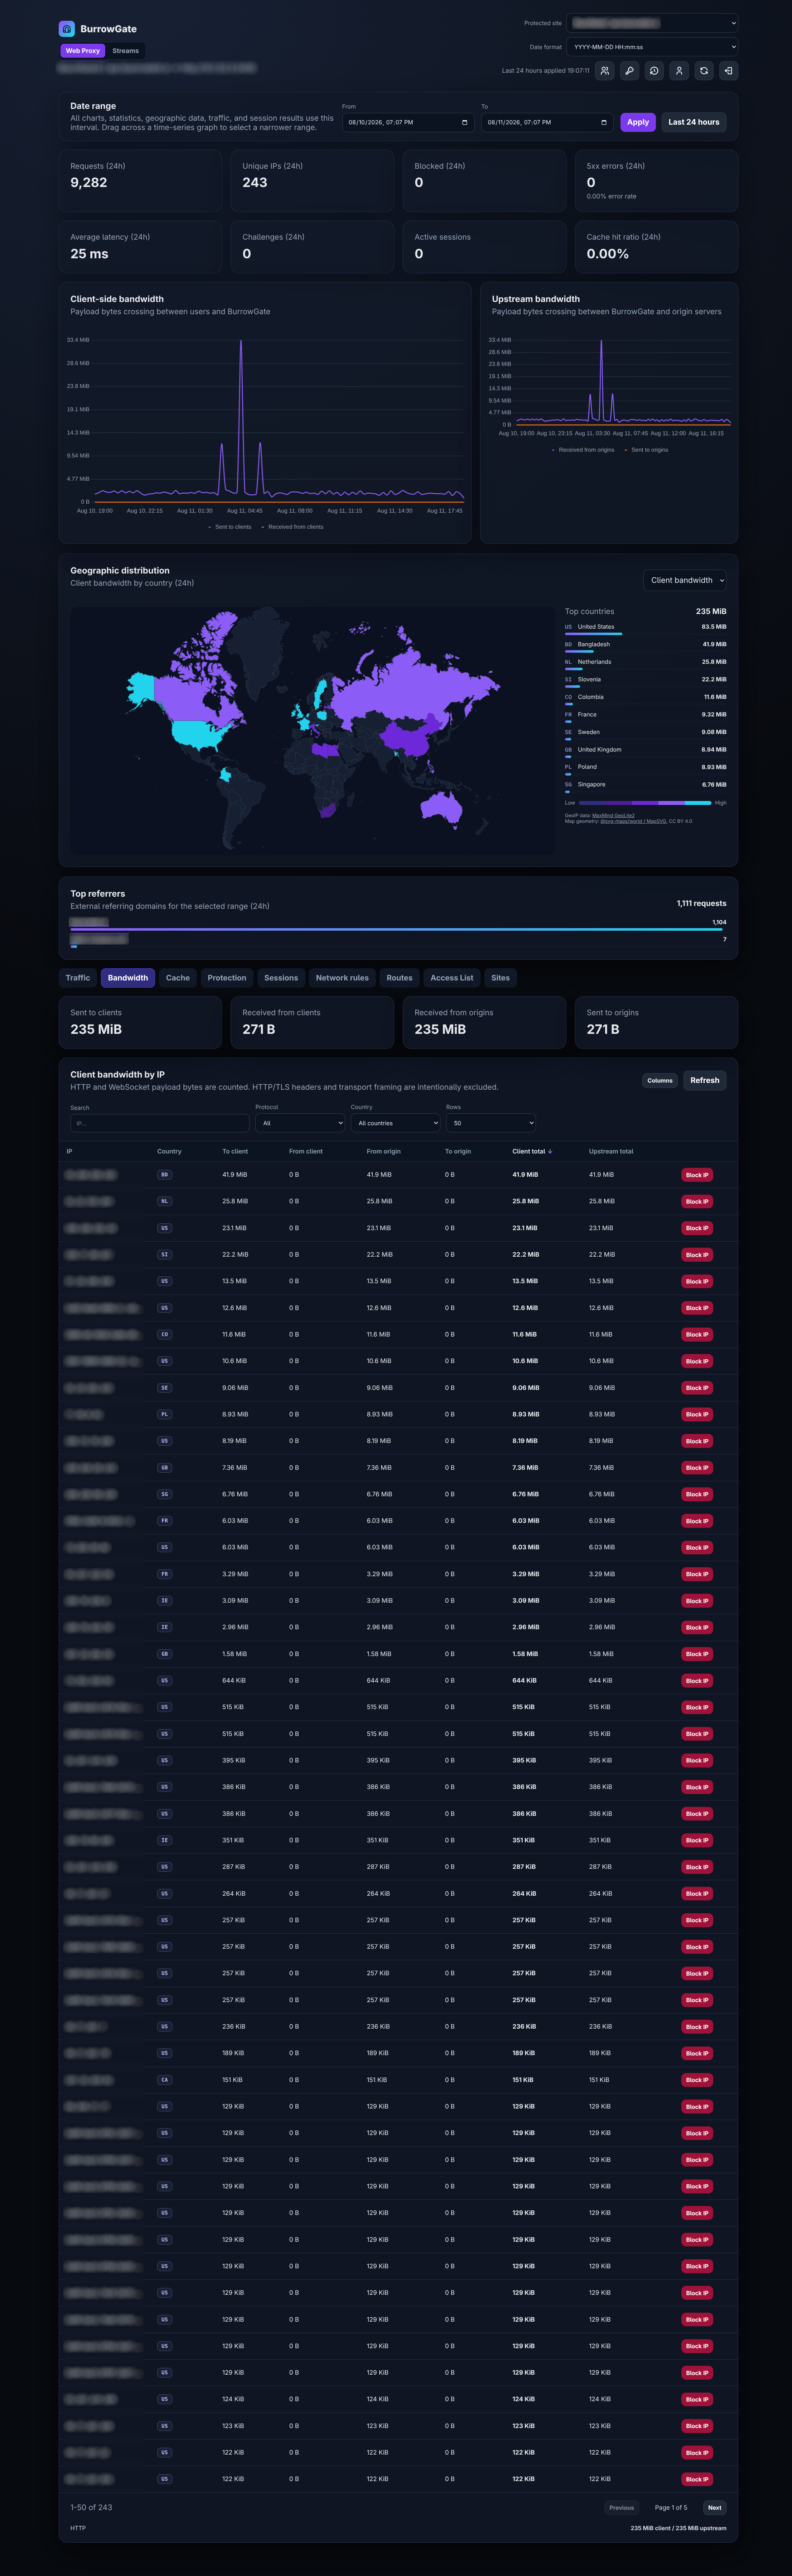This screenshot has height=2576, width=792.
Task: Sort by the To client column header
Action: [235, 1151]
